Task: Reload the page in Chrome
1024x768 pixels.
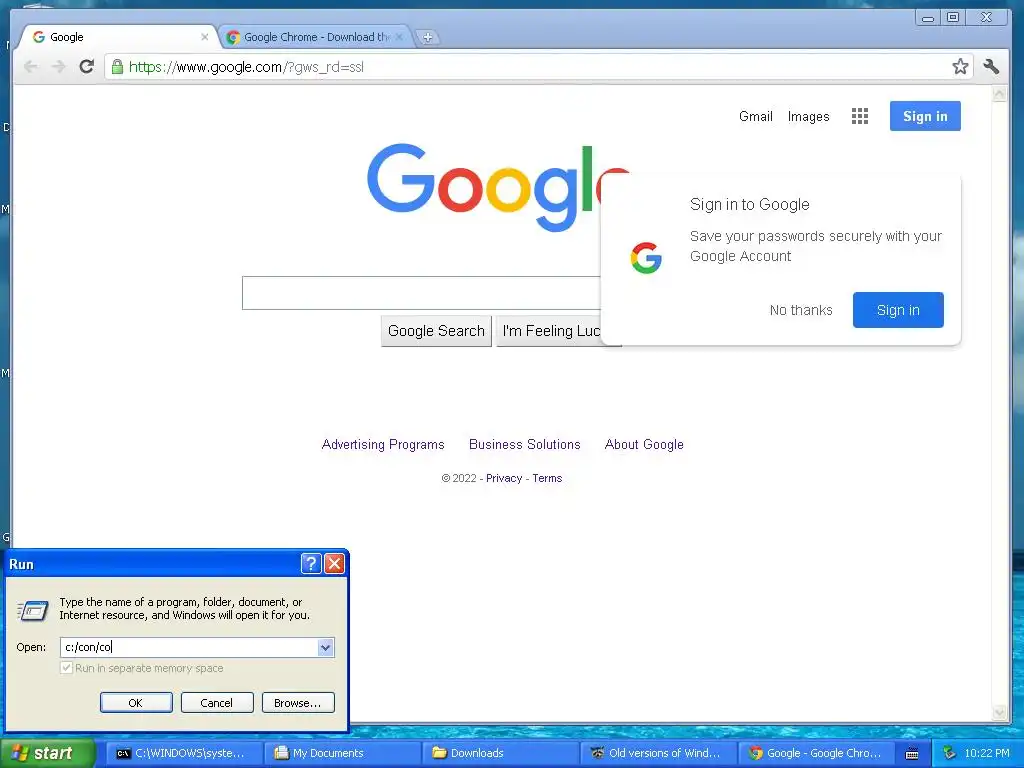Action: (x=86, y=67)
